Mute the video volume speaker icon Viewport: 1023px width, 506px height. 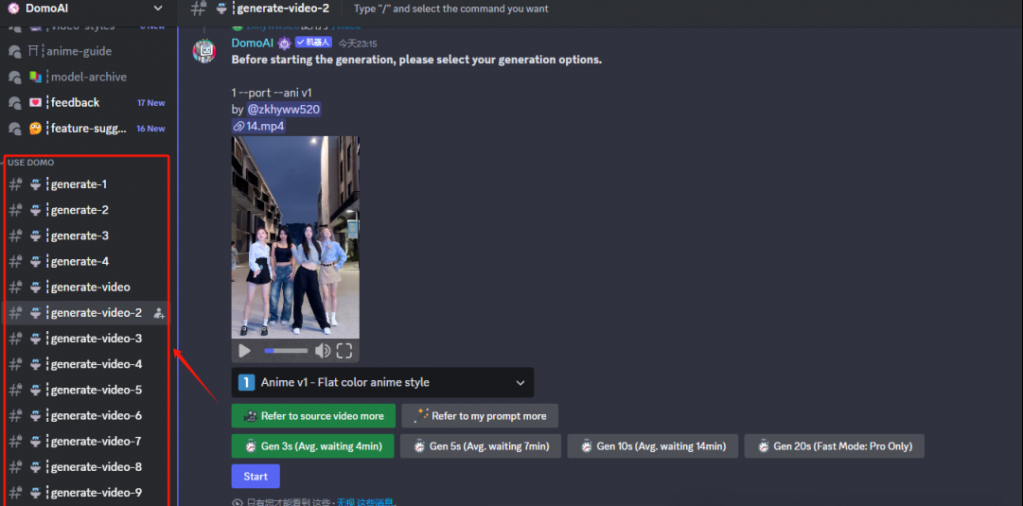pyautogui.click(x=322, y=351)
